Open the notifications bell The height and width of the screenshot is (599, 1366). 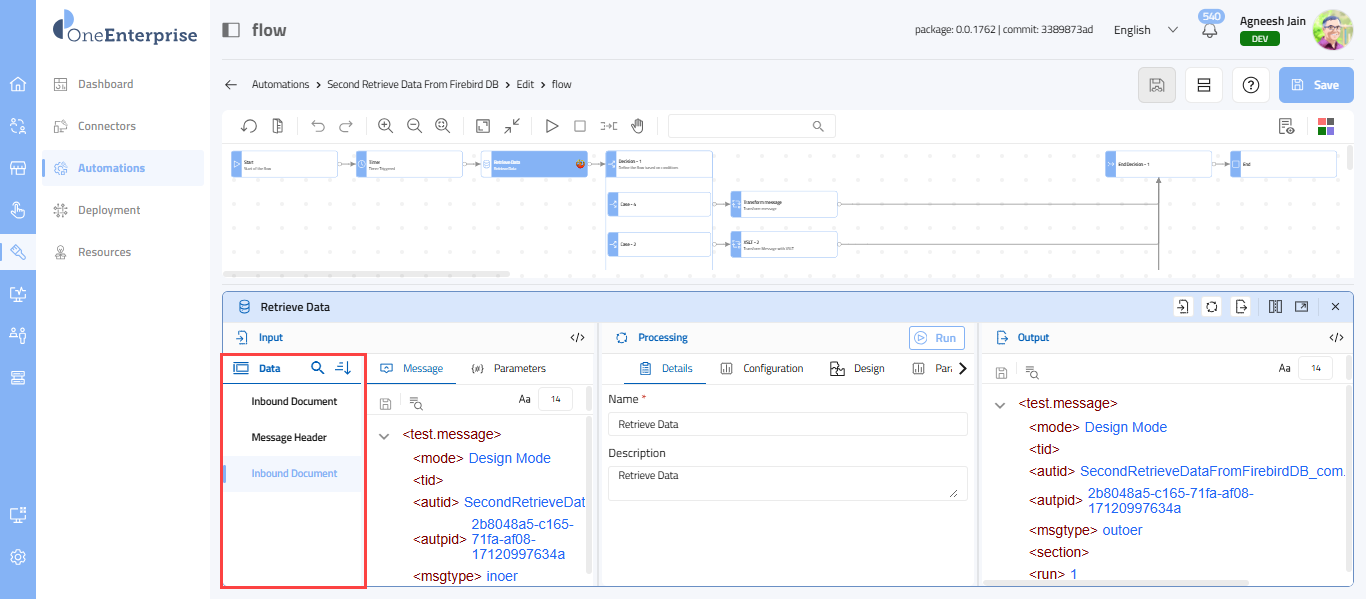click(1210, 30)
